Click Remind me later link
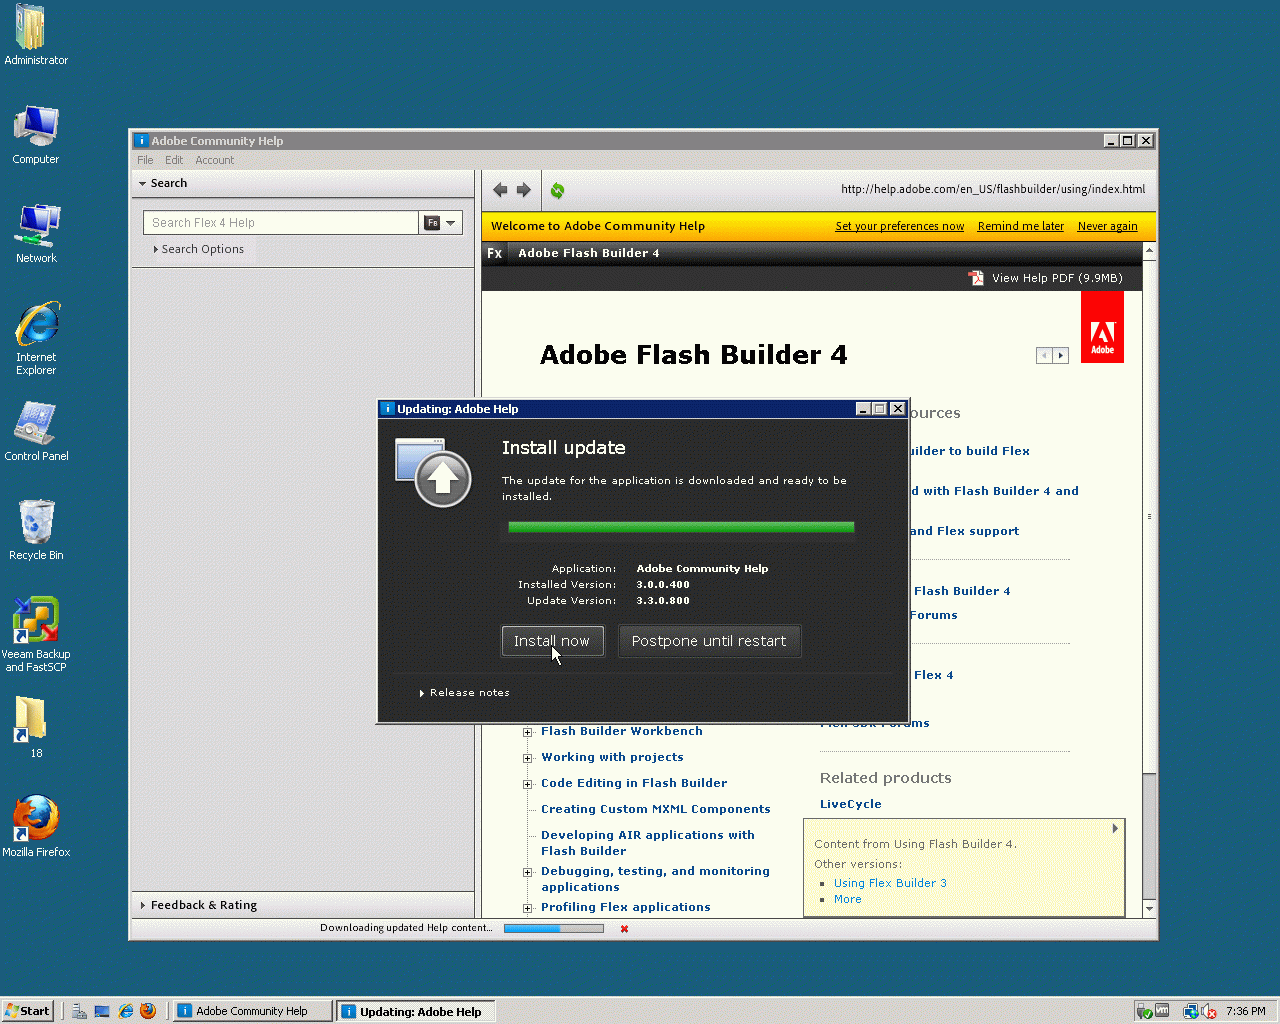This screenshot has height=1024, width=1280. coord(1021,226)
